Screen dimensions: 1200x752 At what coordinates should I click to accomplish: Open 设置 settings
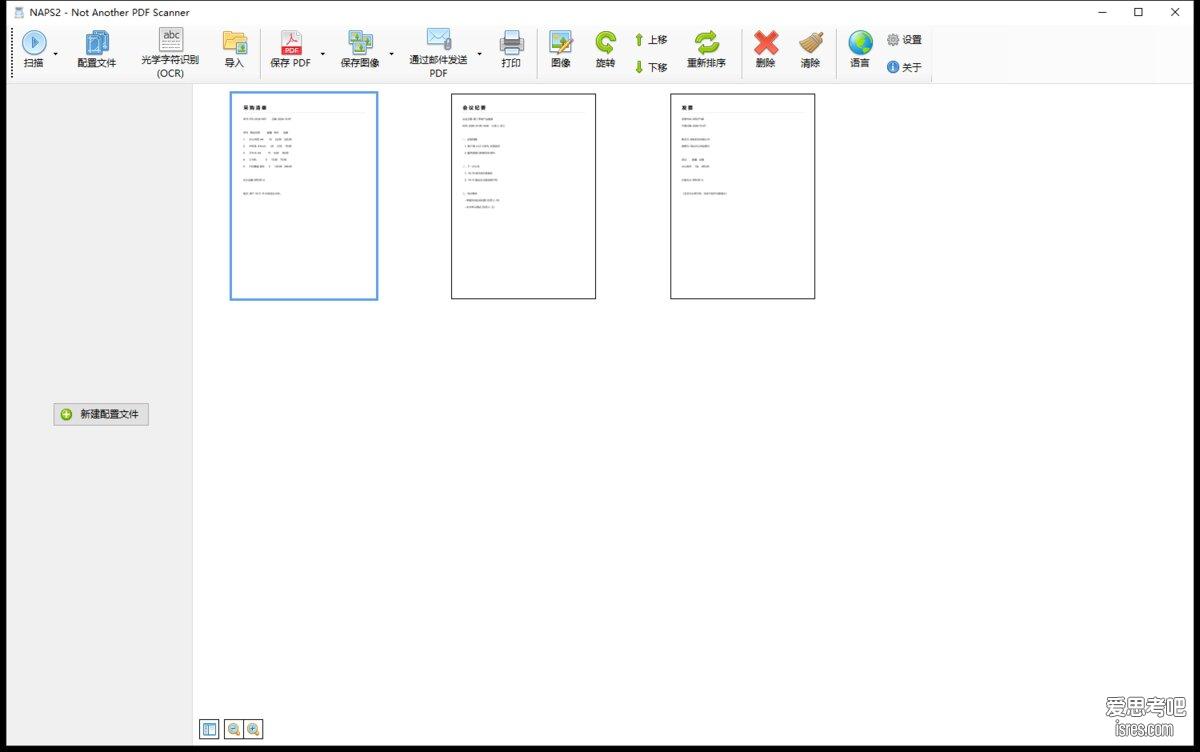(904, 40)
